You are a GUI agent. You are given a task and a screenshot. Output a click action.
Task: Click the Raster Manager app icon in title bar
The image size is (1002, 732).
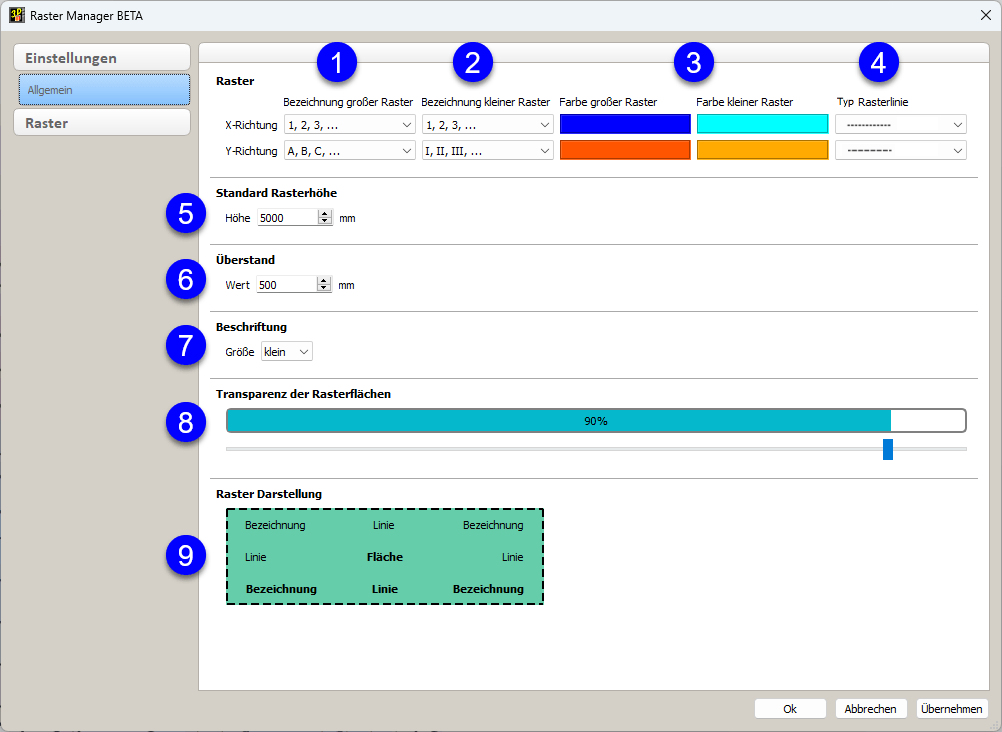tap(17, 15)
